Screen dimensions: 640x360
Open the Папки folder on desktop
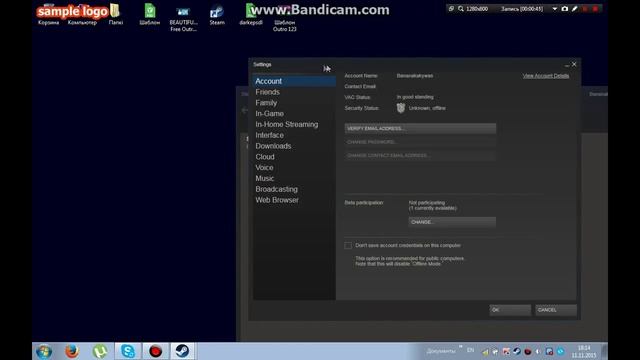(x=116, y=15)
